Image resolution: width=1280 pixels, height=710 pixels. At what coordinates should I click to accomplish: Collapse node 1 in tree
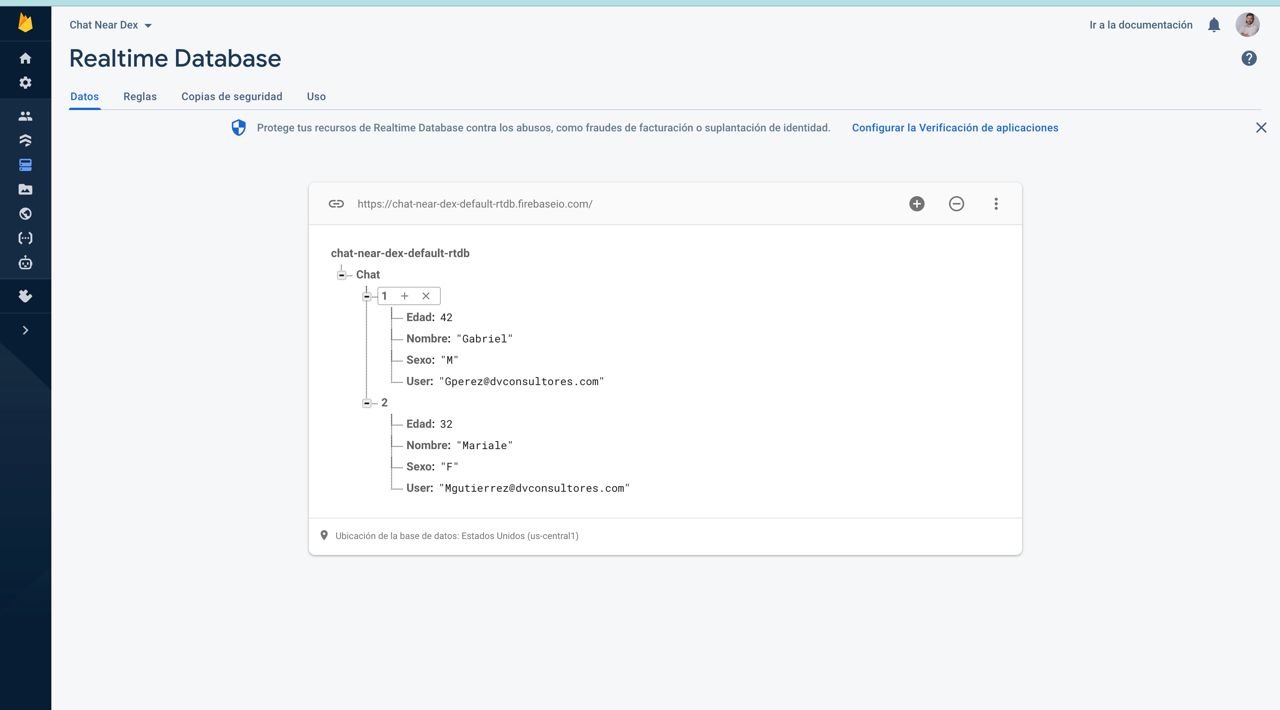(367, 296)
